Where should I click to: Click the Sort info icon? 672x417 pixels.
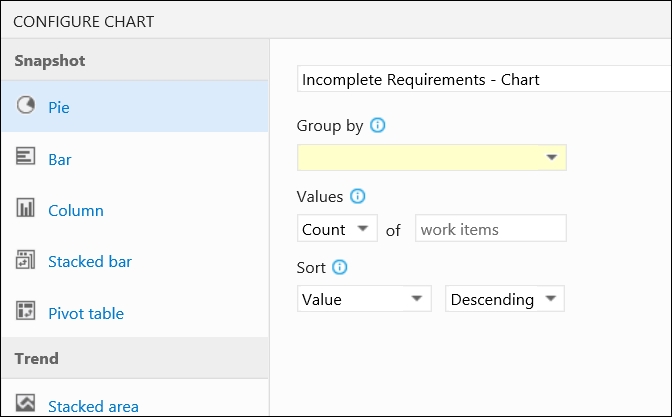pos(340,267)
